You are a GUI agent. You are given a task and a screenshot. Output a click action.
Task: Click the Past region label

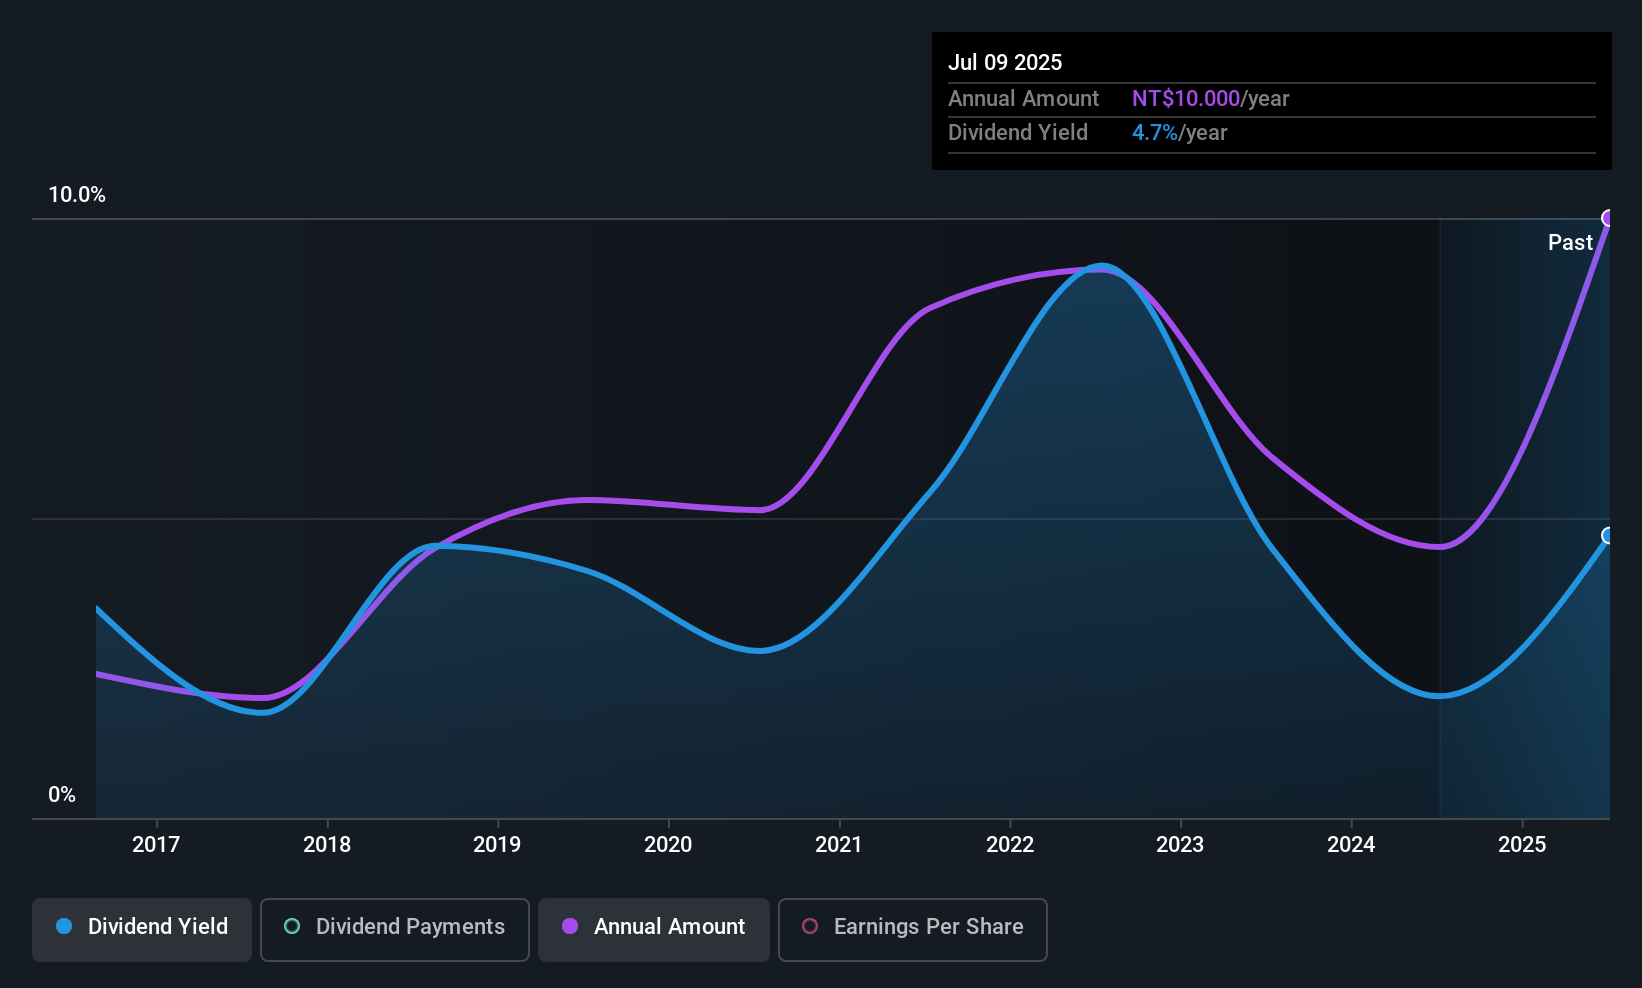(x=1570, y=243)
